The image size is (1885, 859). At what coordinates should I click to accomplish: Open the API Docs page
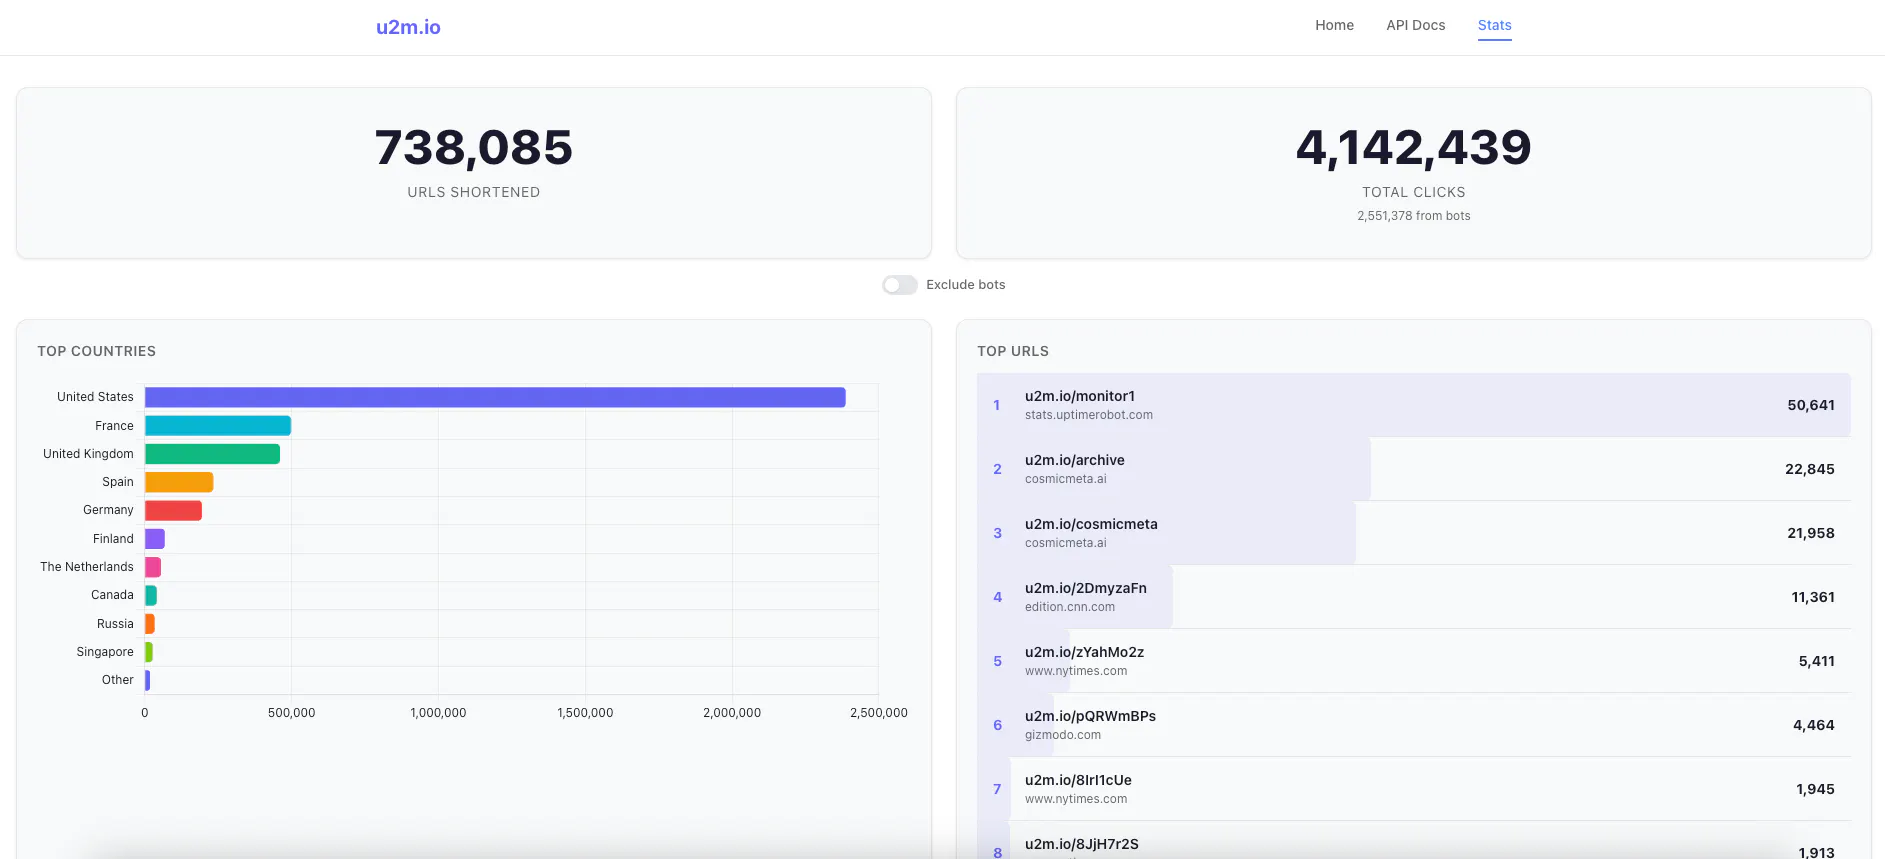click(1415, 25)
